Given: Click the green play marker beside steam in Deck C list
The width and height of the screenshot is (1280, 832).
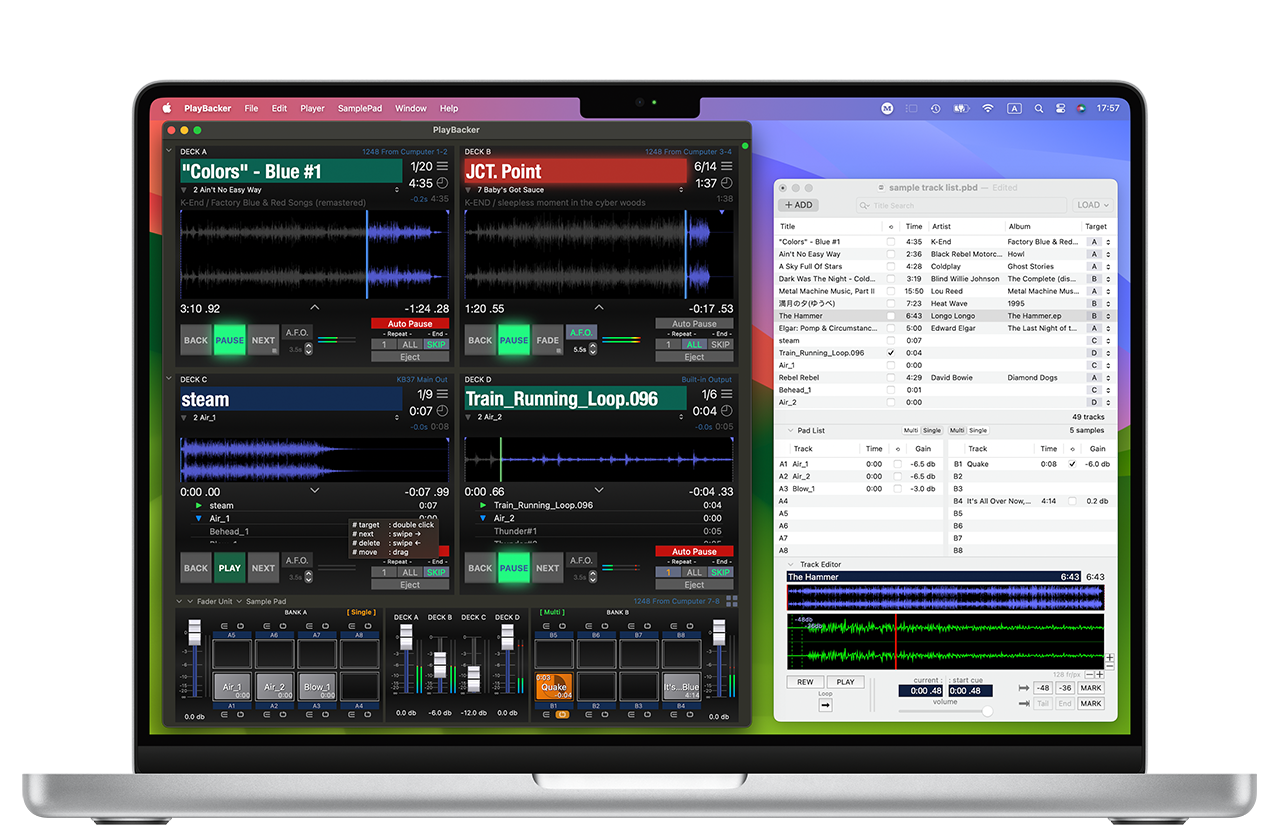Looking at the screenshot, I should pos(198,506).
